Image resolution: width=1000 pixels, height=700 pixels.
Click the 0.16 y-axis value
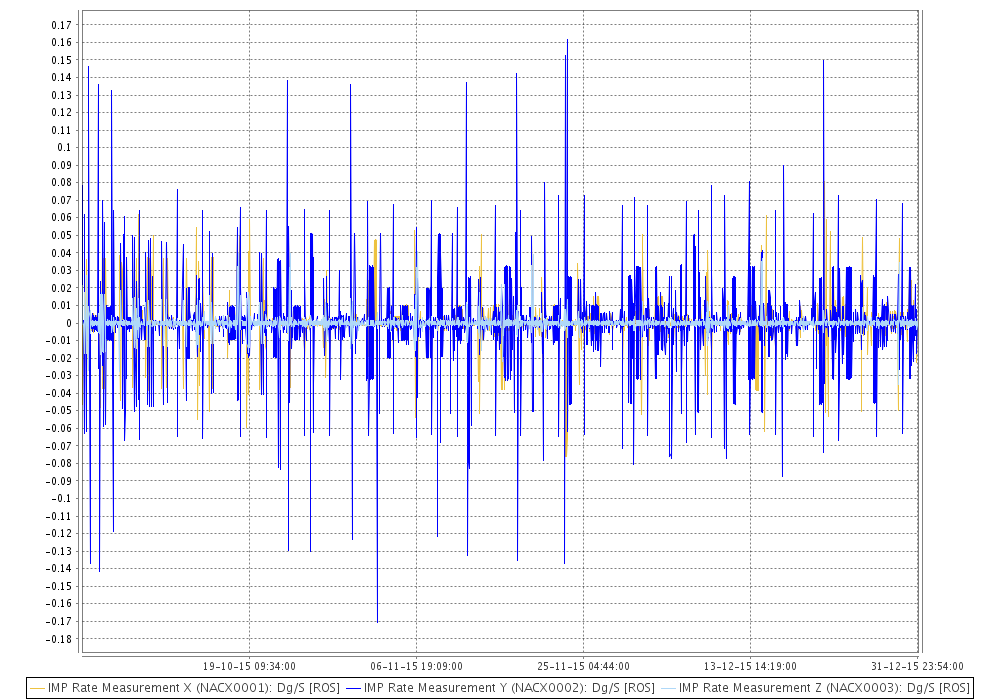(62, 42)
